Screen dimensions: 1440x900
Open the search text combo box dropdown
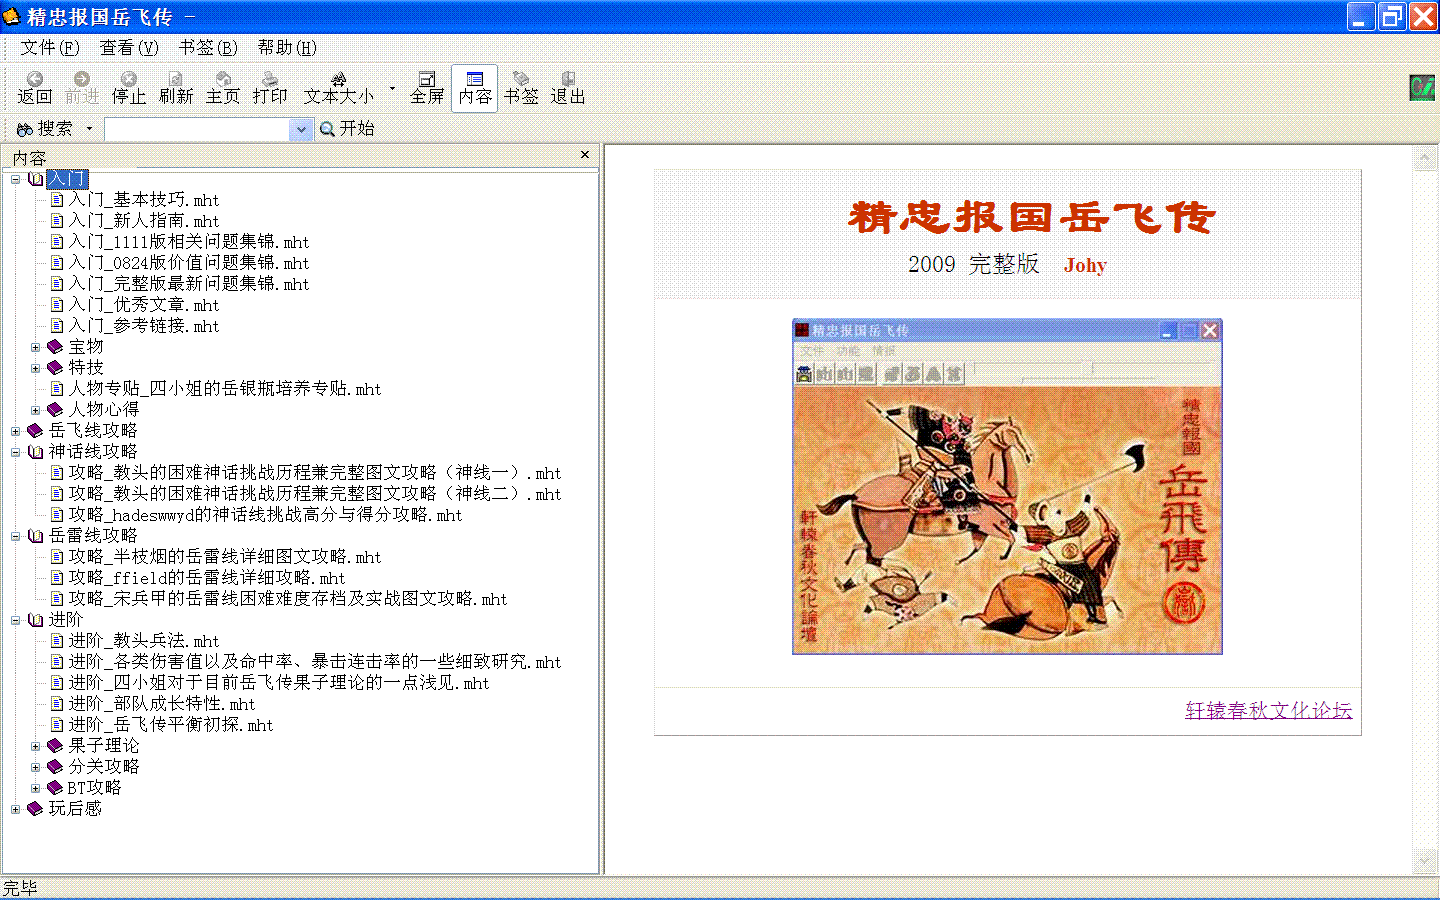300,129
